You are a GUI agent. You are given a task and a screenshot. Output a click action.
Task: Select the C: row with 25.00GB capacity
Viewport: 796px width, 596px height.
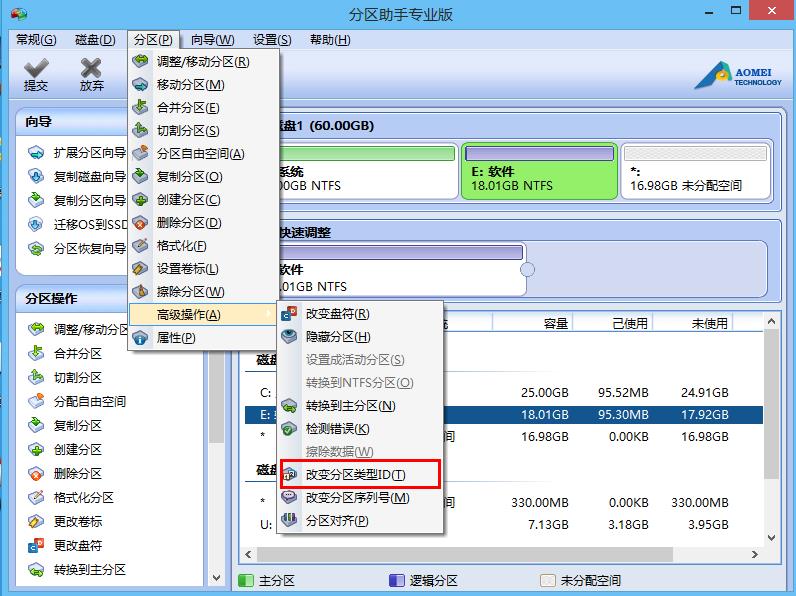[504, 392]
